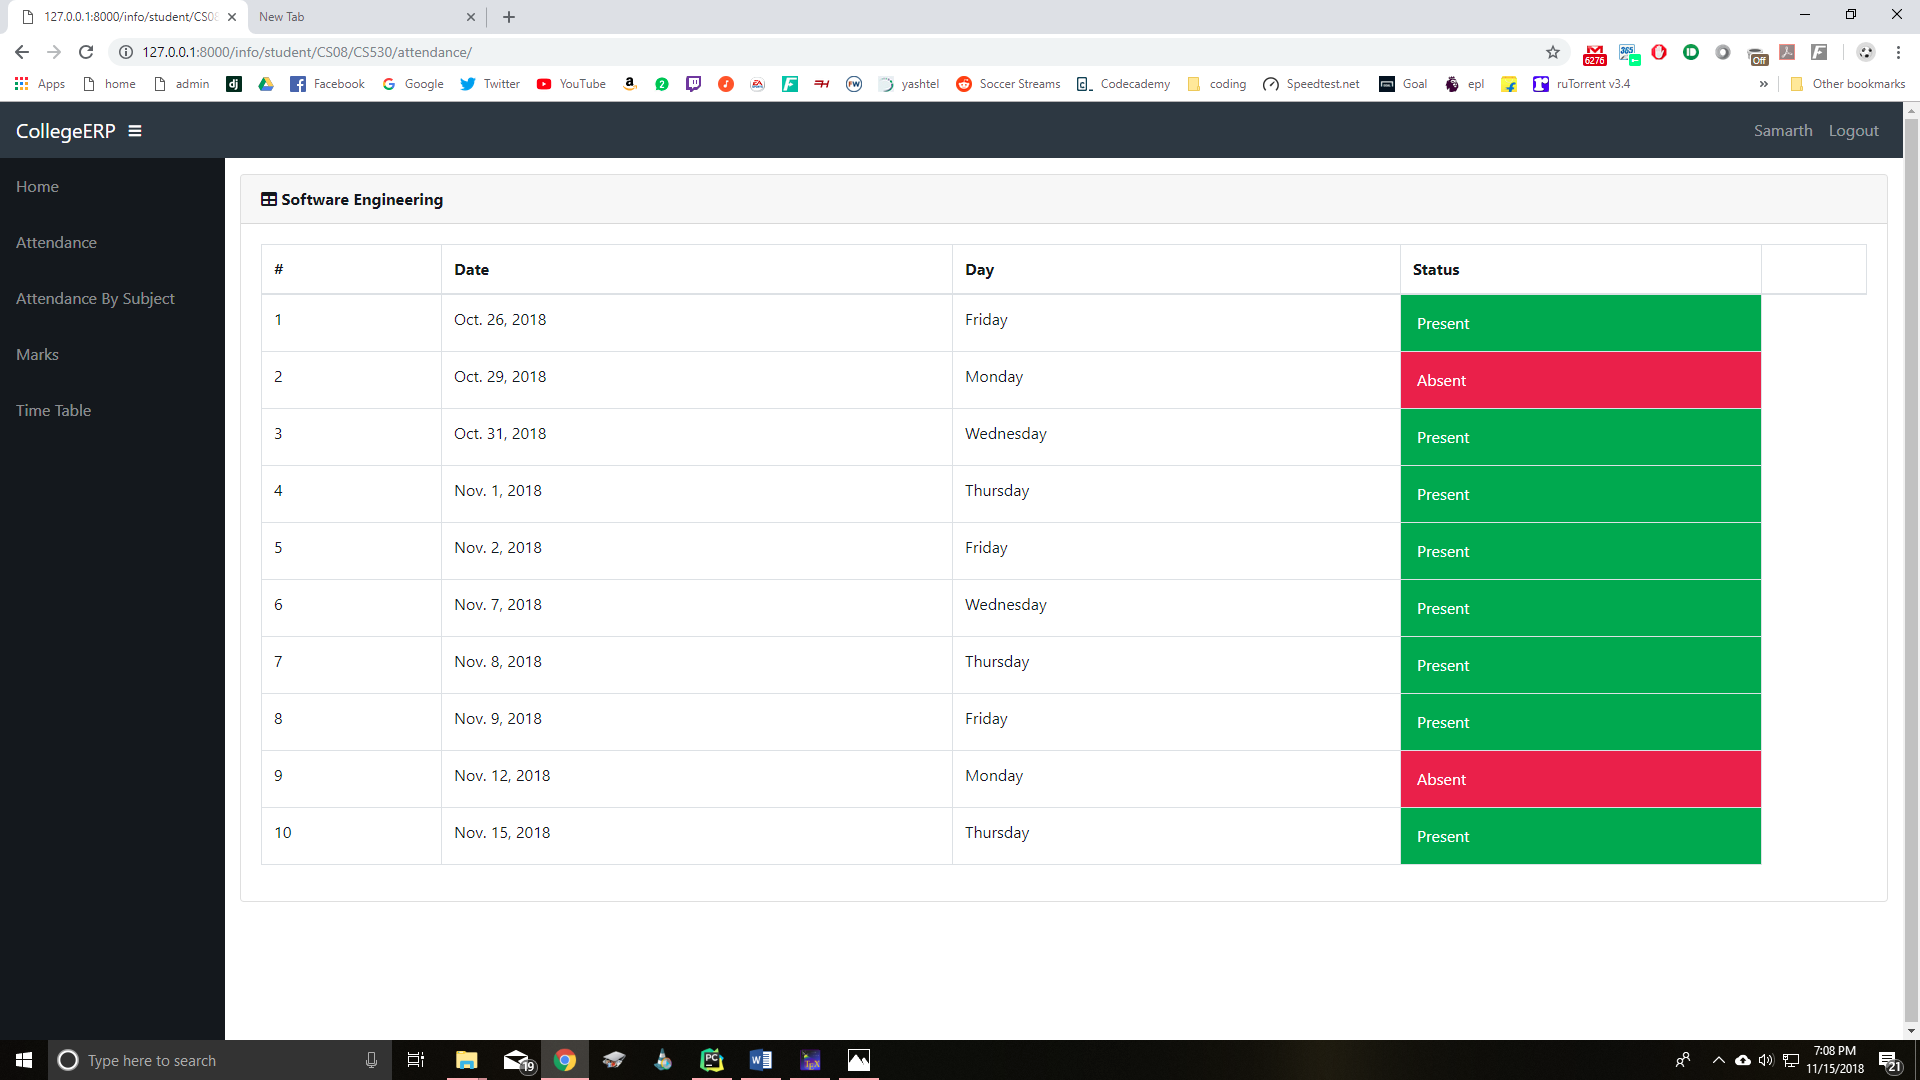The height and width of the screenshot is (1080, 1920).
Task: Click Chrome icon in taskbar
Action: [565, 1060]
